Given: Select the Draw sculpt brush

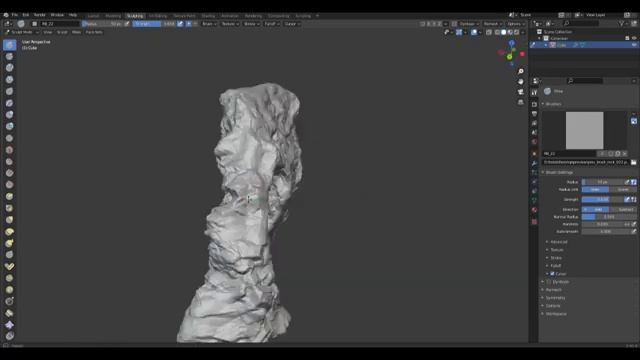Looking at the screenshot, I should coord(9,44).
